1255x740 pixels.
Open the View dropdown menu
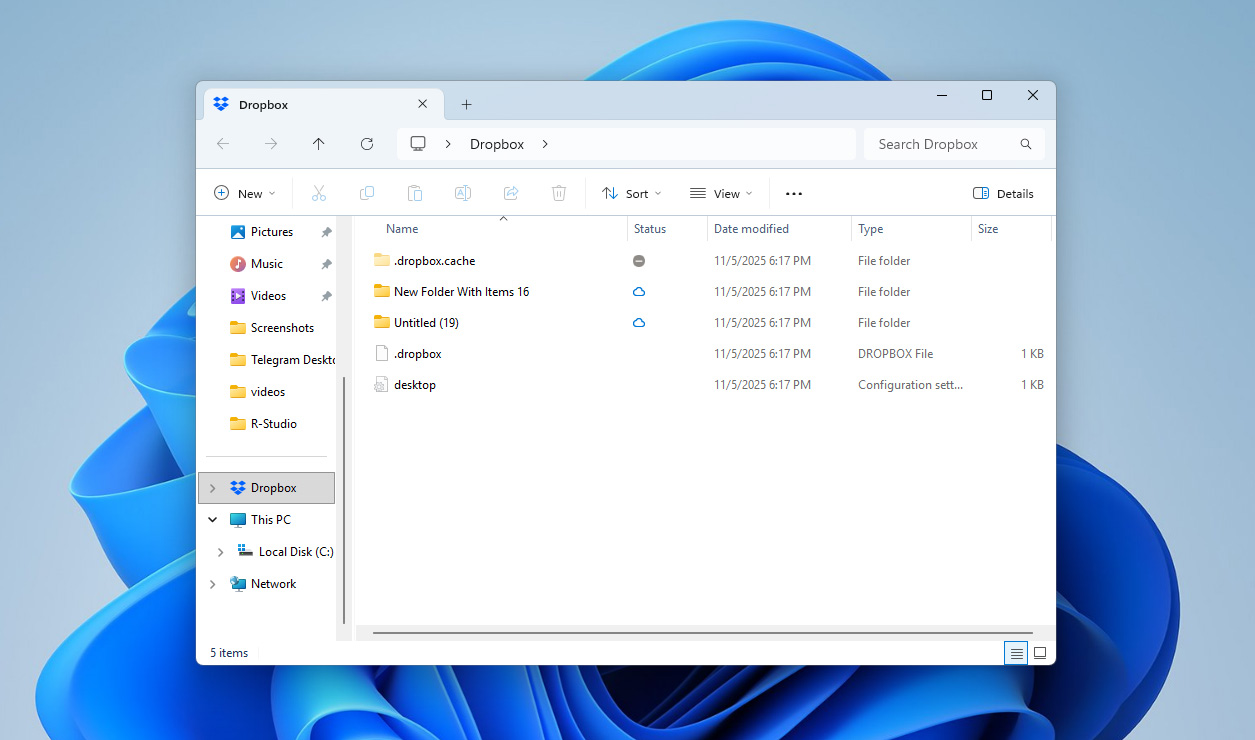tap(721, 192)
